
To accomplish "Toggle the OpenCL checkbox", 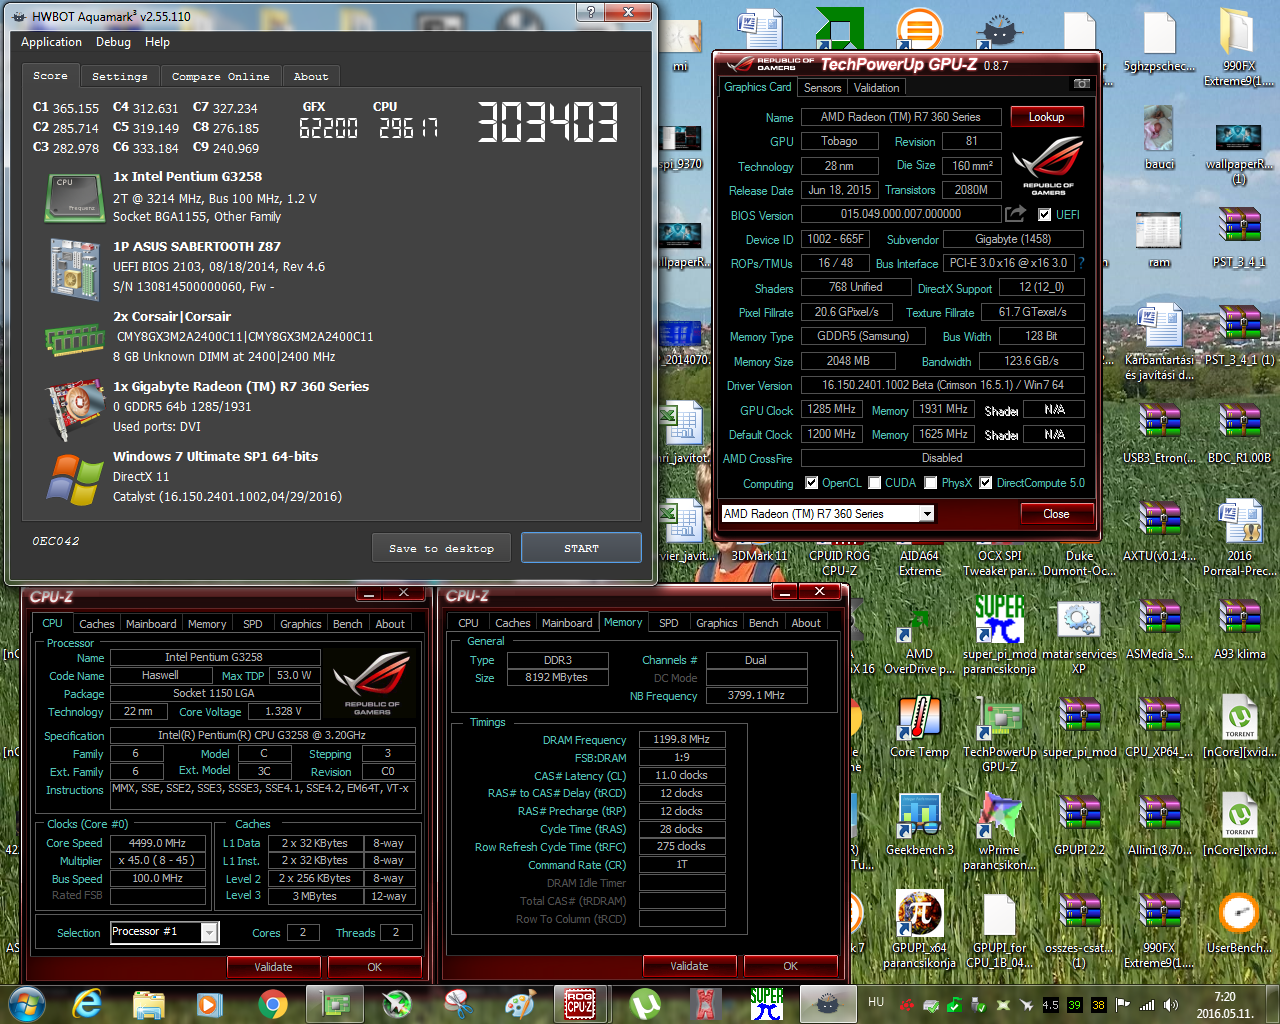I will click(811, 483).
